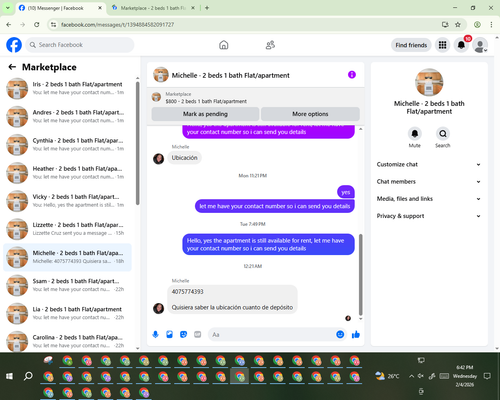This screenshot has width=500, height=400.
Task: Open Windows Start button
Action: (9, 376)
